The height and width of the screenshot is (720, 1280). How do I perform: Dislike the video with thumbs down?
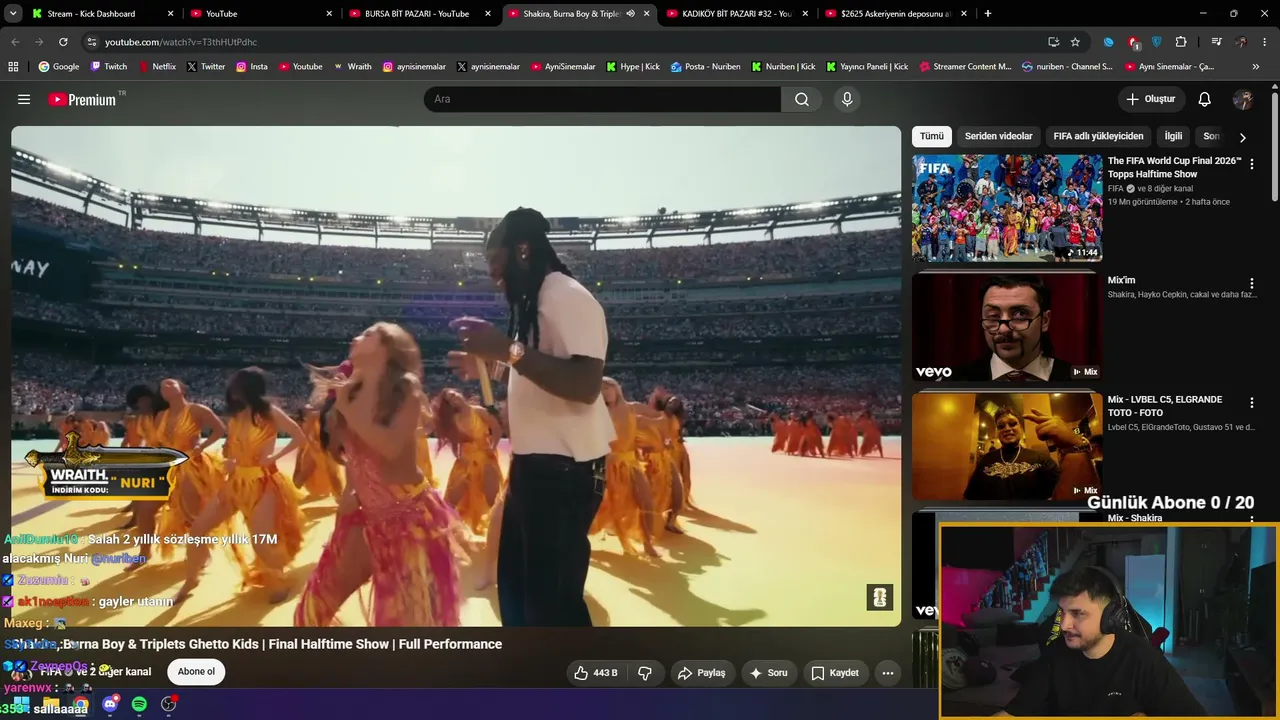645,673
